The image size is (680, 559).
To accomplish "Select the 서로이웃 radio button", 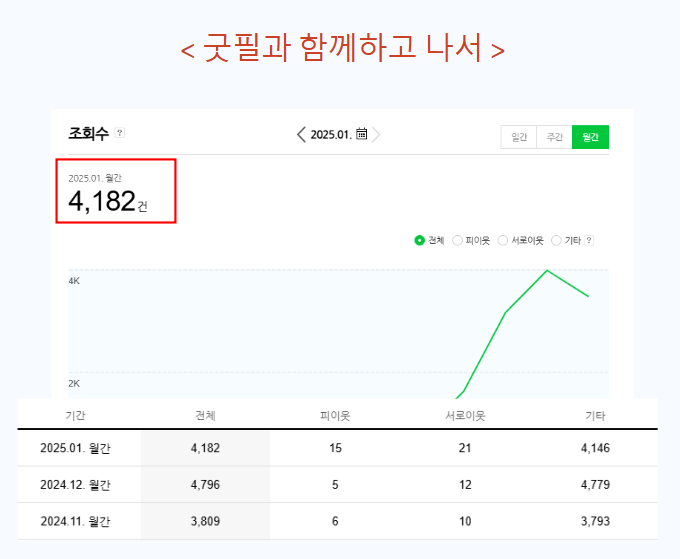I will 503,240.
